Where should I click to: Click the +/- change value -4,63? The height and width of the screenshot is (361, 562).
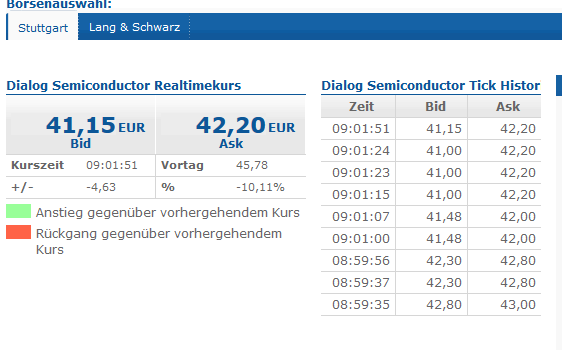[x=101, y=187]
